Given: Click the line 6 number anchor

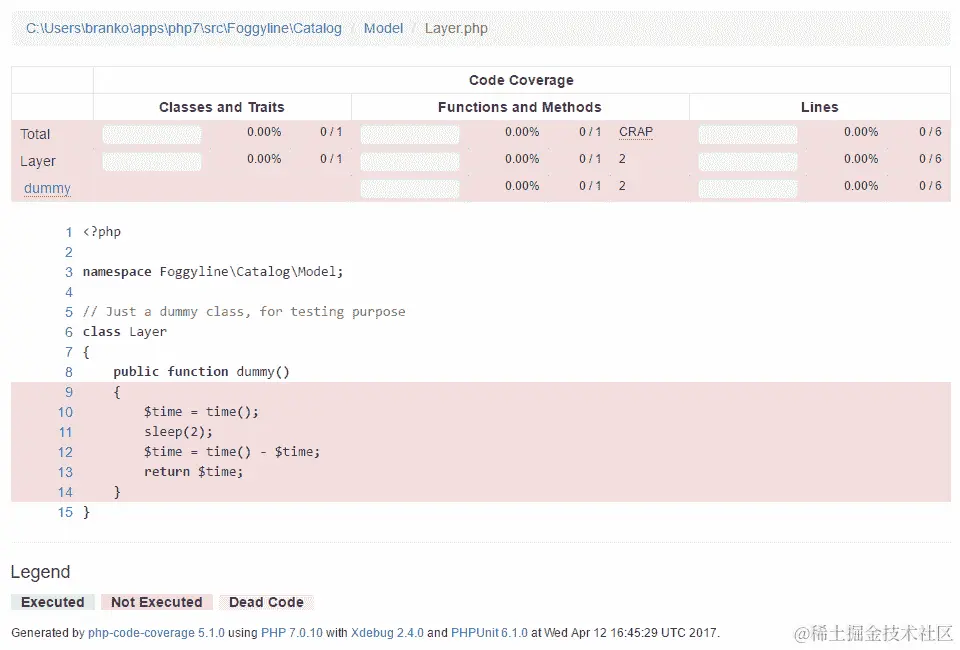Looking at the screenshot, I should pos(69,332).
